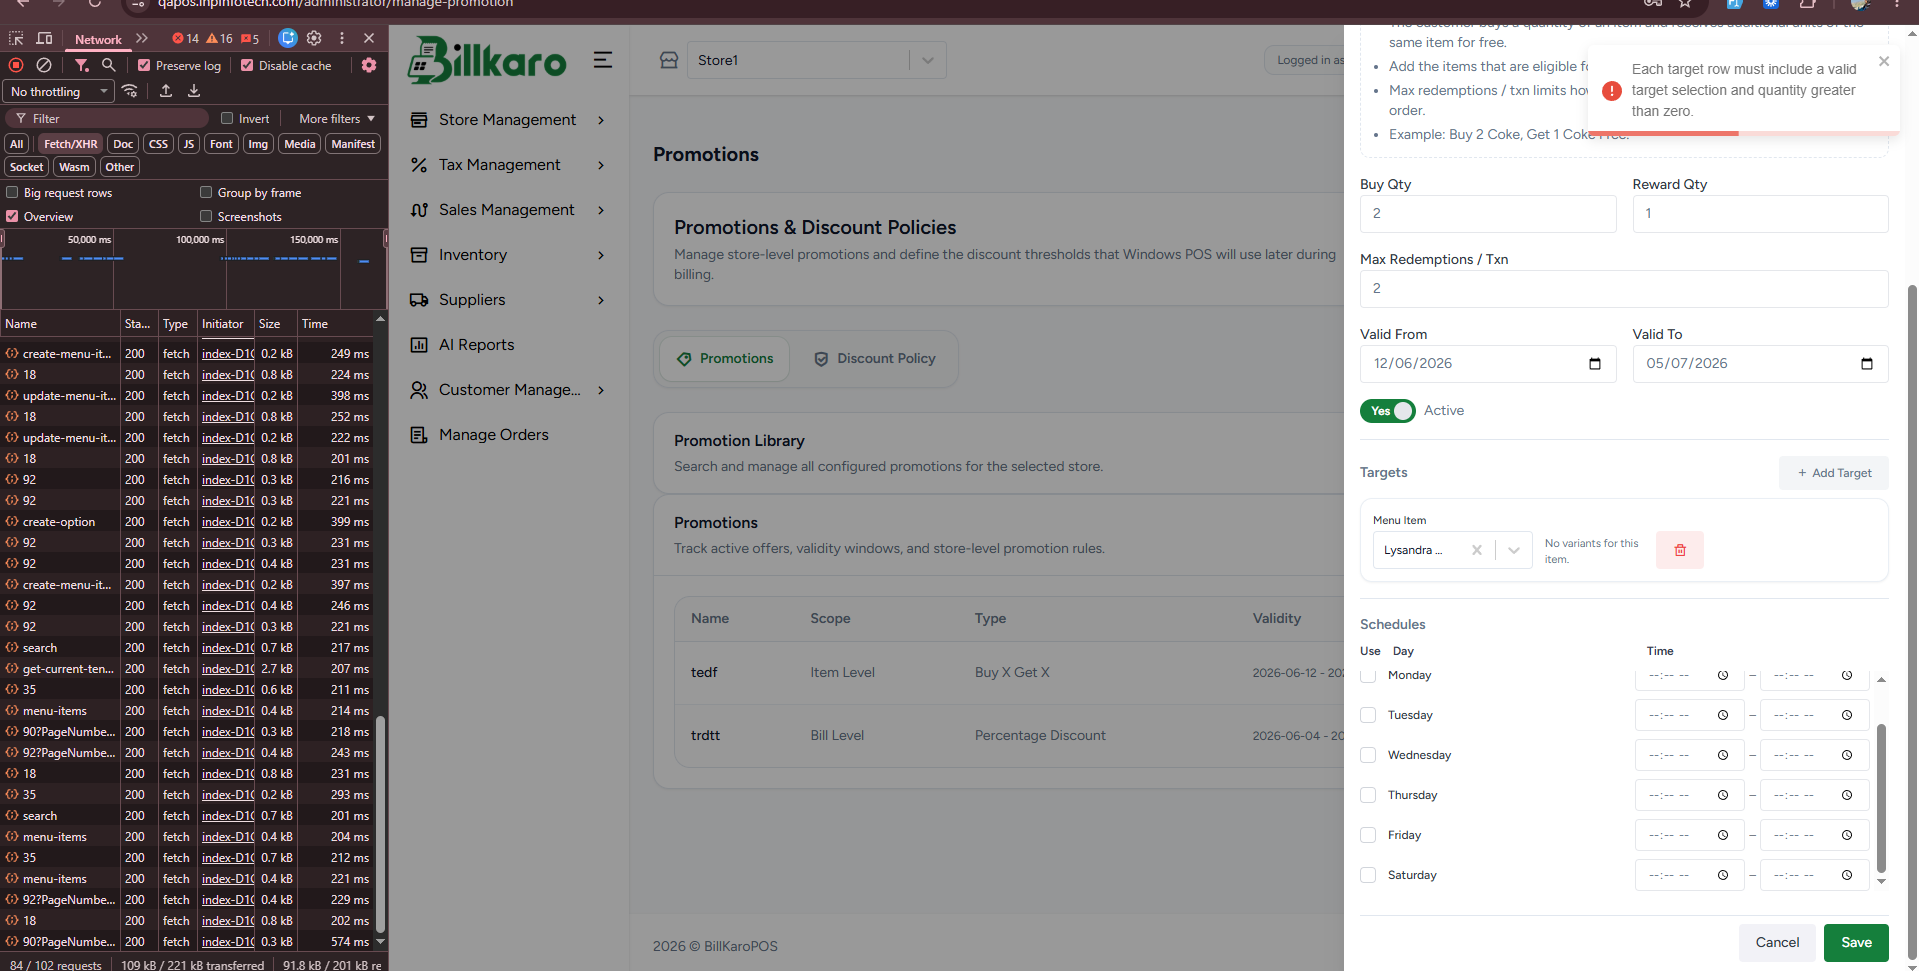The image size is (1919, 971).
Task: Open the Store1 store selector dropdown
Action: click(816, 60)
